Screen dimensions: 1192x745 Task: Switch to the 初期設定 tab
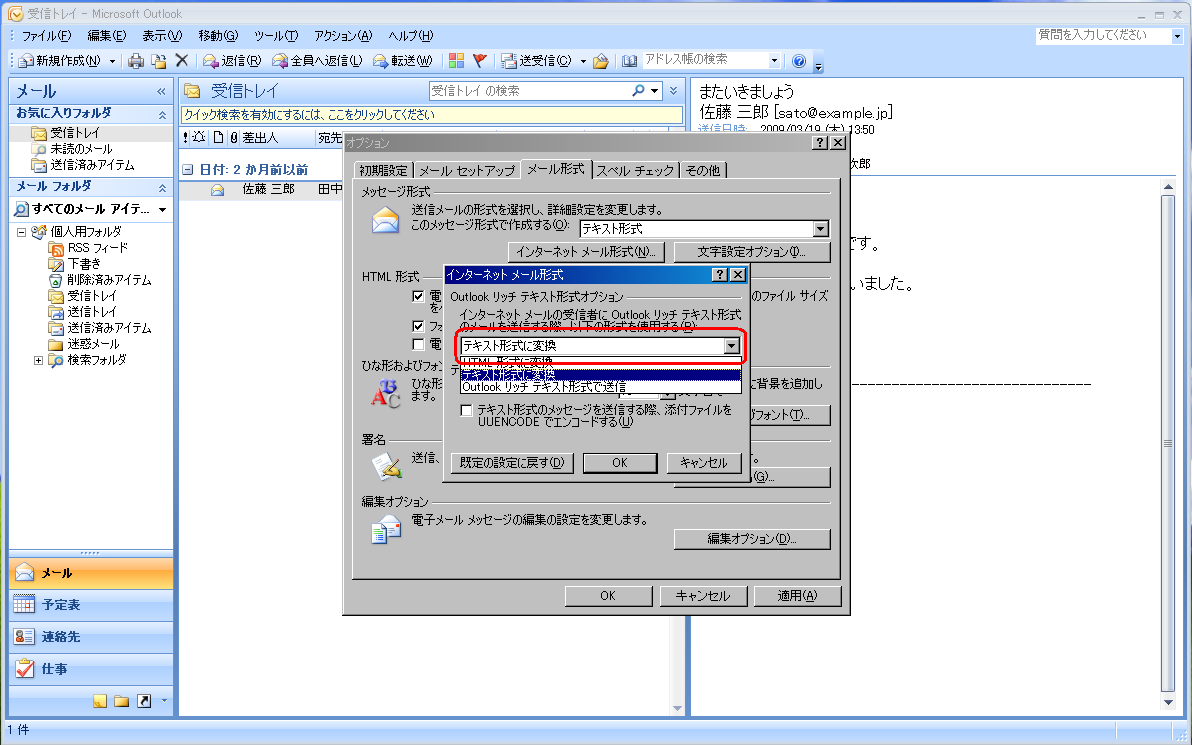pyautogui.click(x=384, y=171)
